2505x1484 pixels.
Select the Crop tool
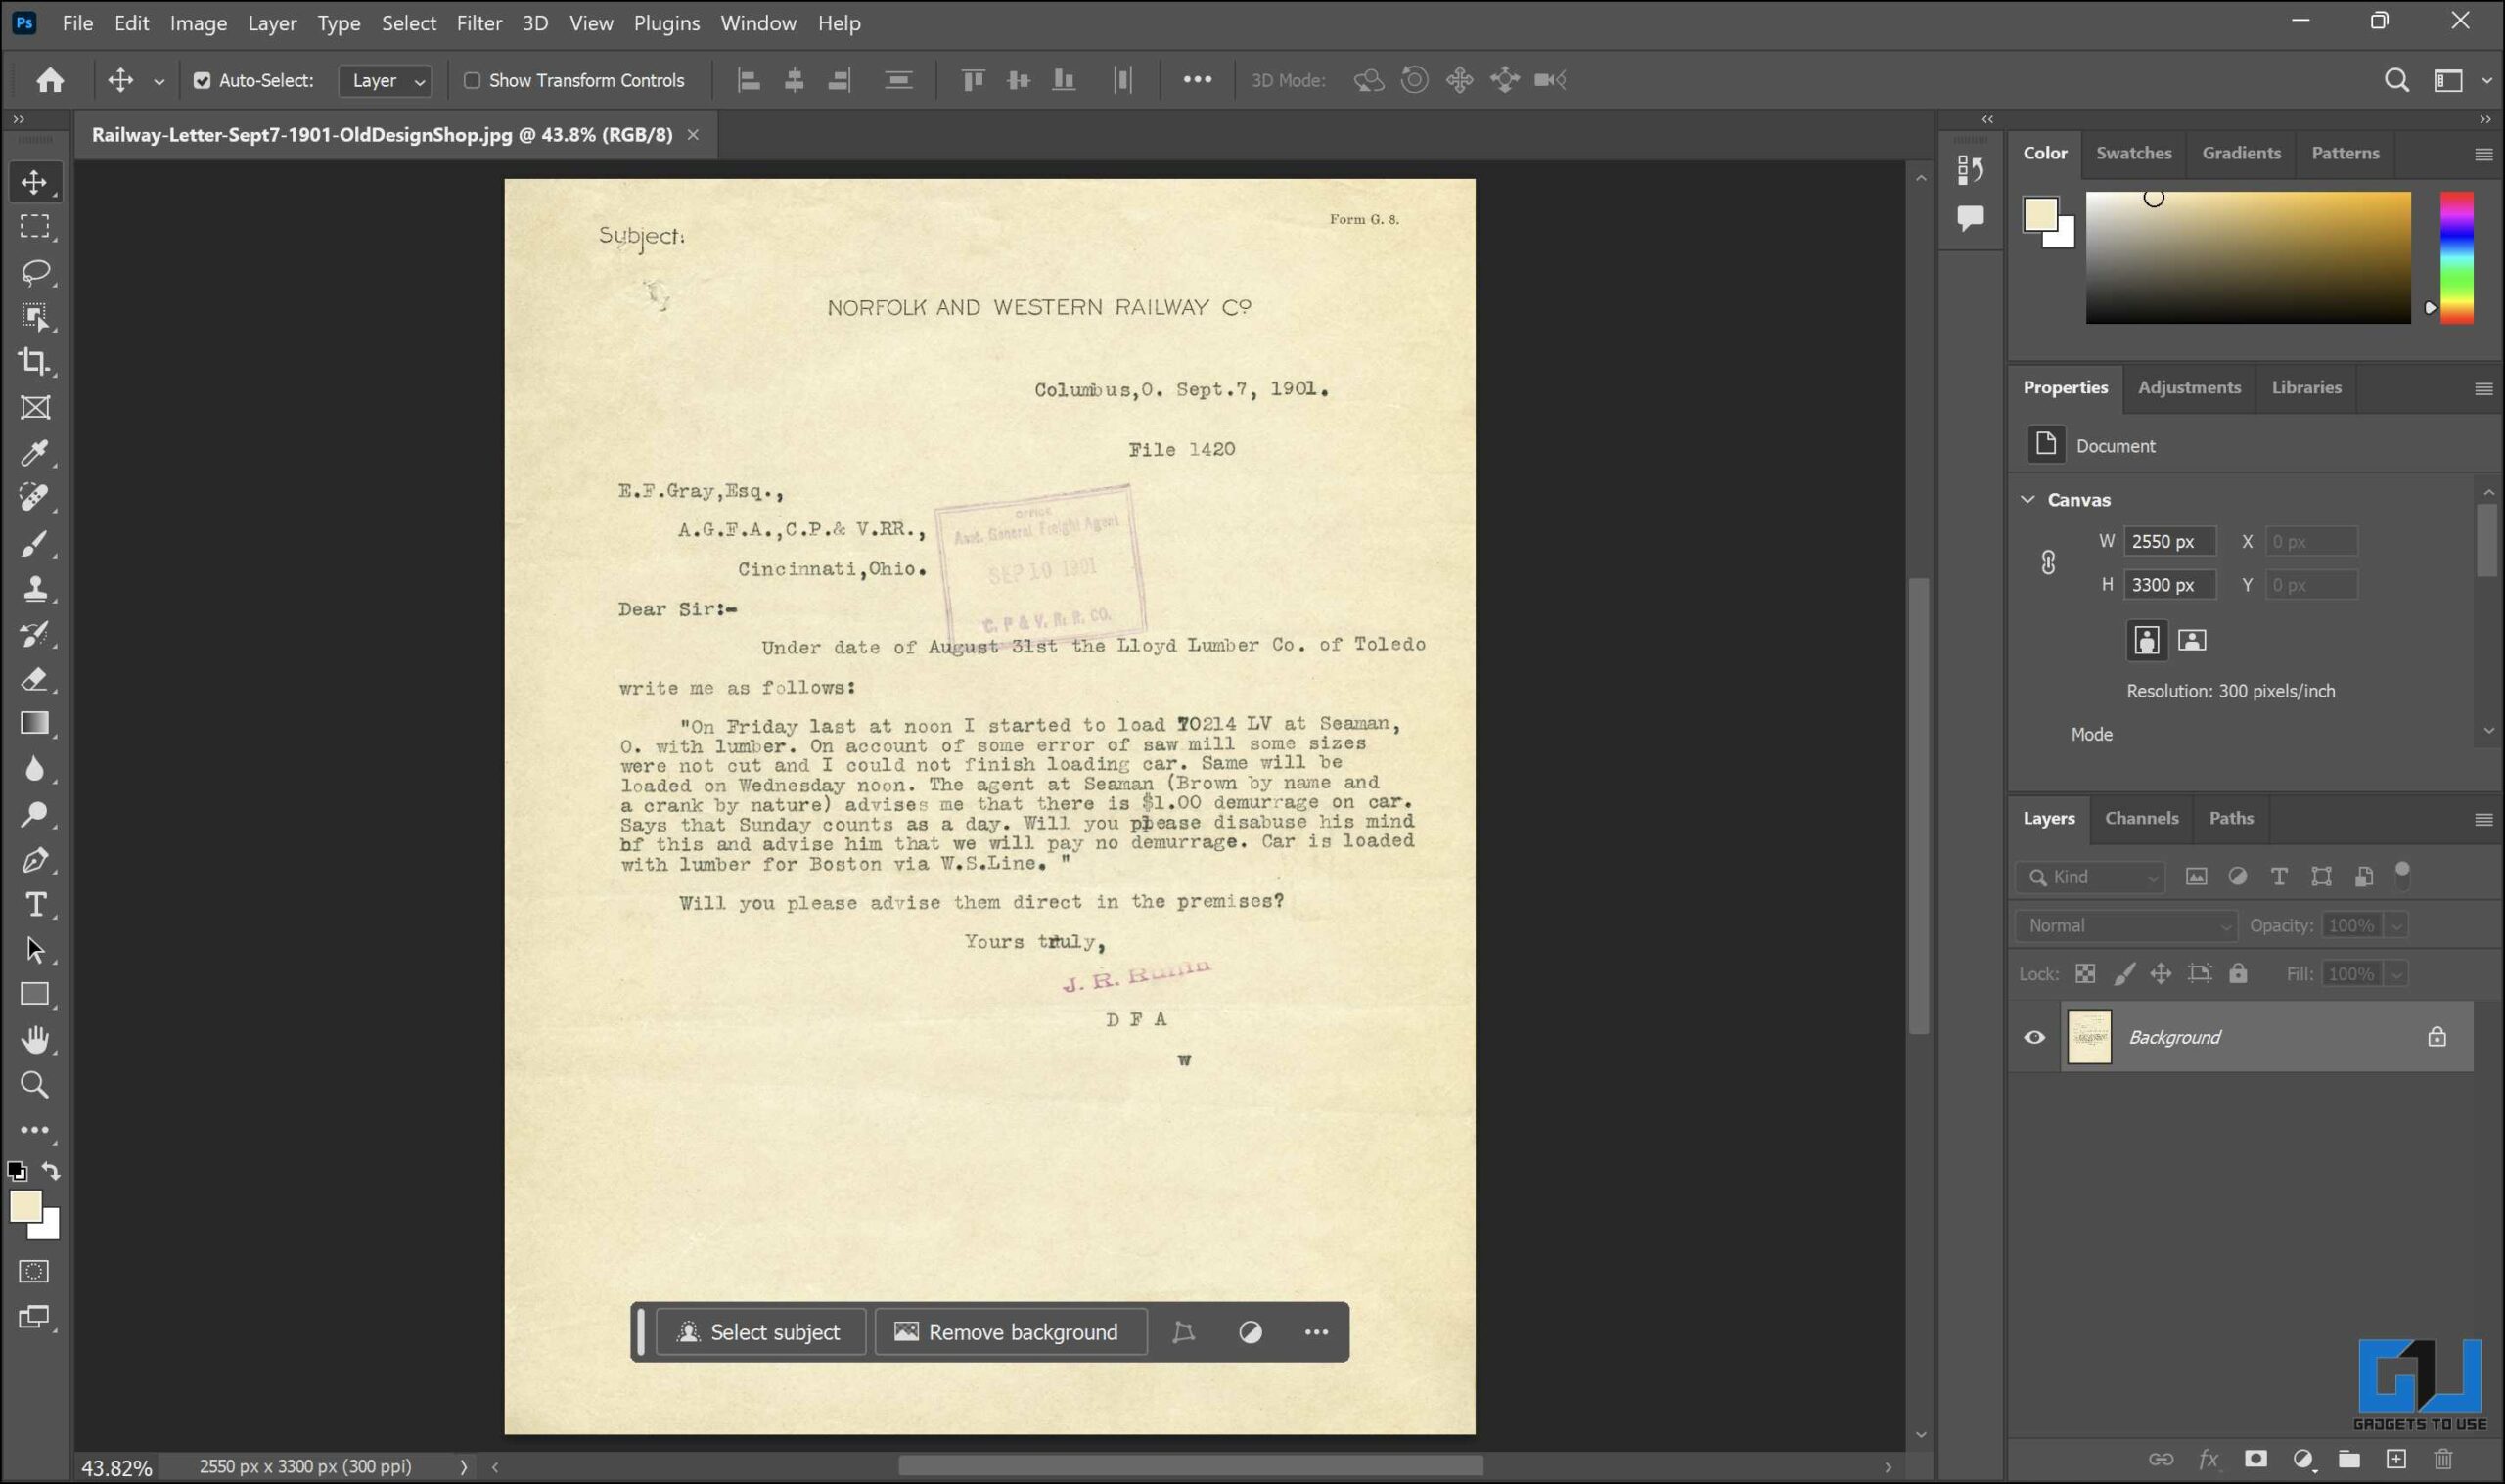(x=35, y=362)
